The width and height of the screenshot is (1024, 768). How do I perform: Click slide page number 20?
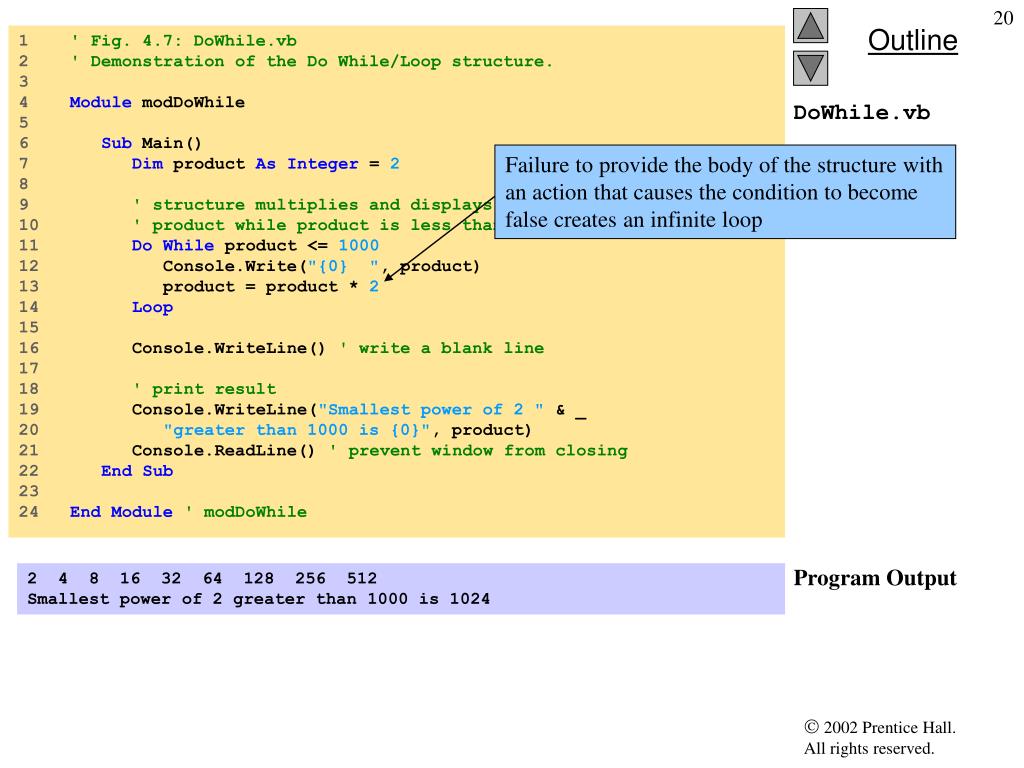point(1003,18)
